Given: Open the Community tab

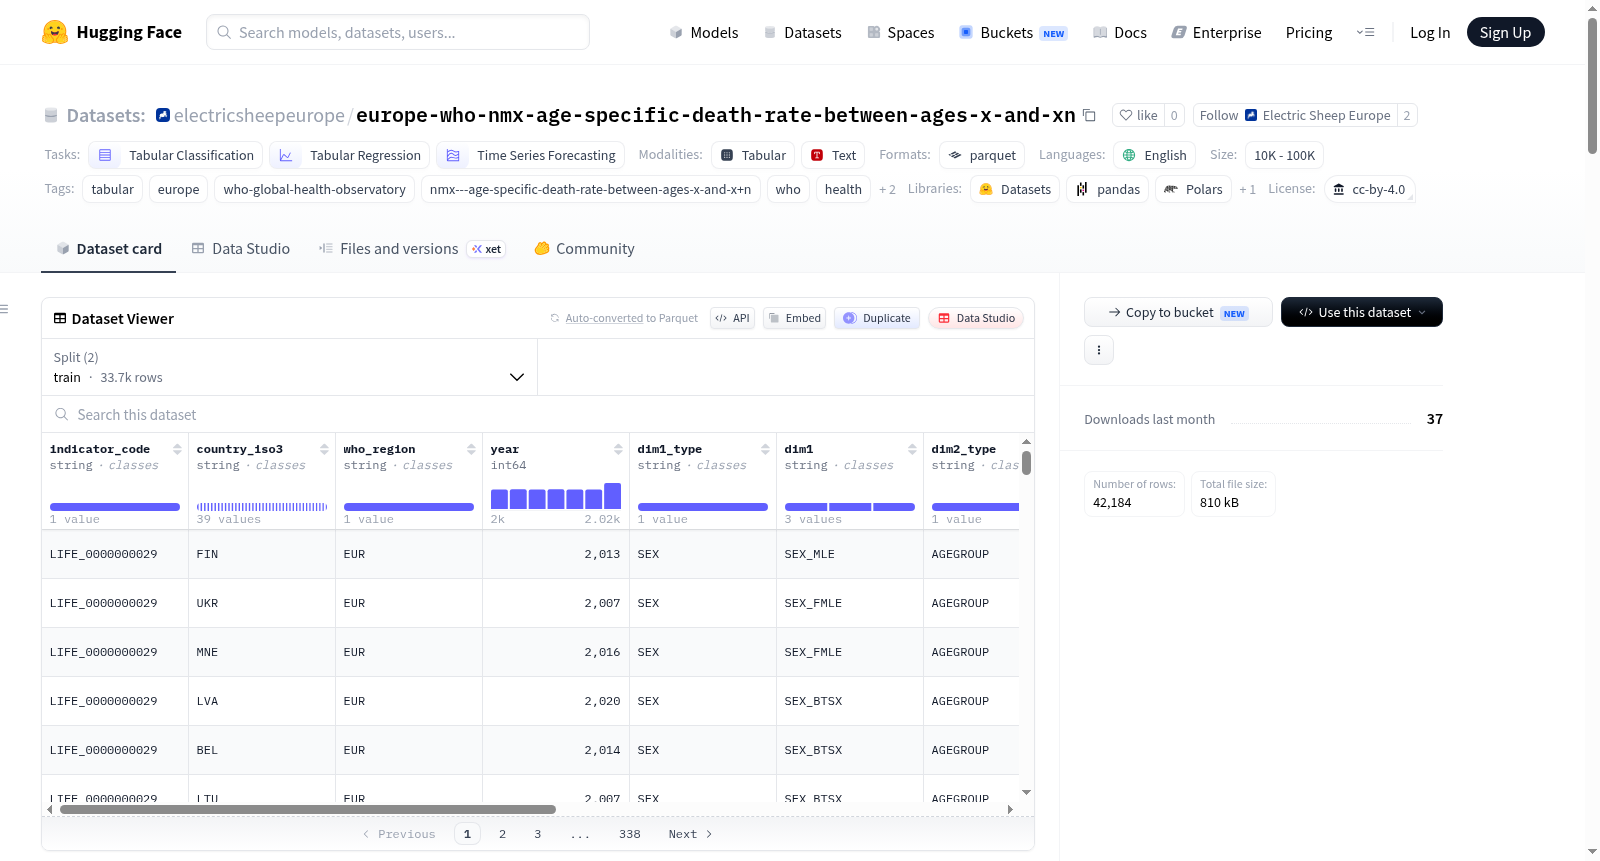Looking at the screenshot, I should click(x=584, y=248).
